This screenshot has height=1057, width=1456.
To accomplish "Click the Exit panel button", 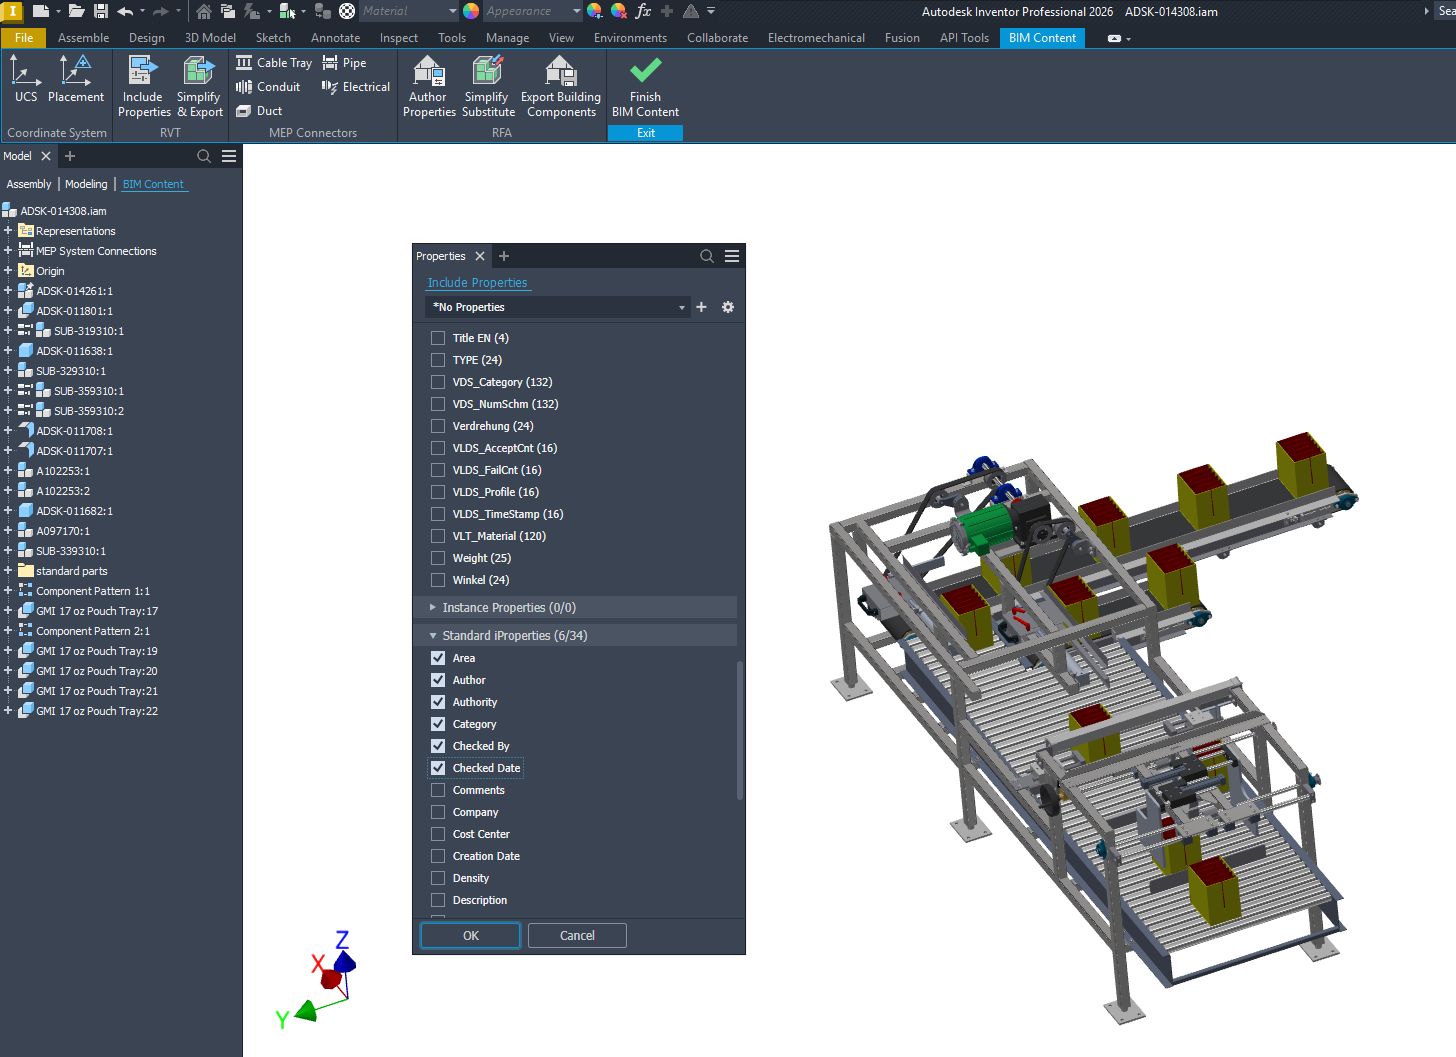I will click(x=646, y=133).
